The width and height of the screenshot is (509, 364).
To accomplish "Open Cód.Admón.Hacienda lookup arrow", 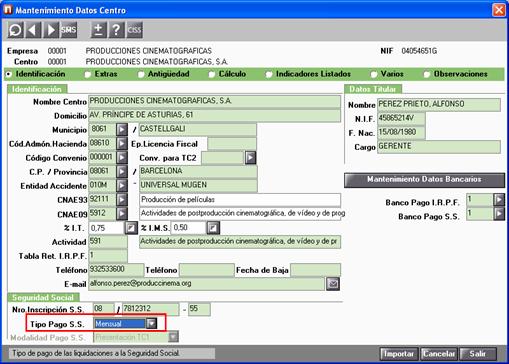I will 122,144.
